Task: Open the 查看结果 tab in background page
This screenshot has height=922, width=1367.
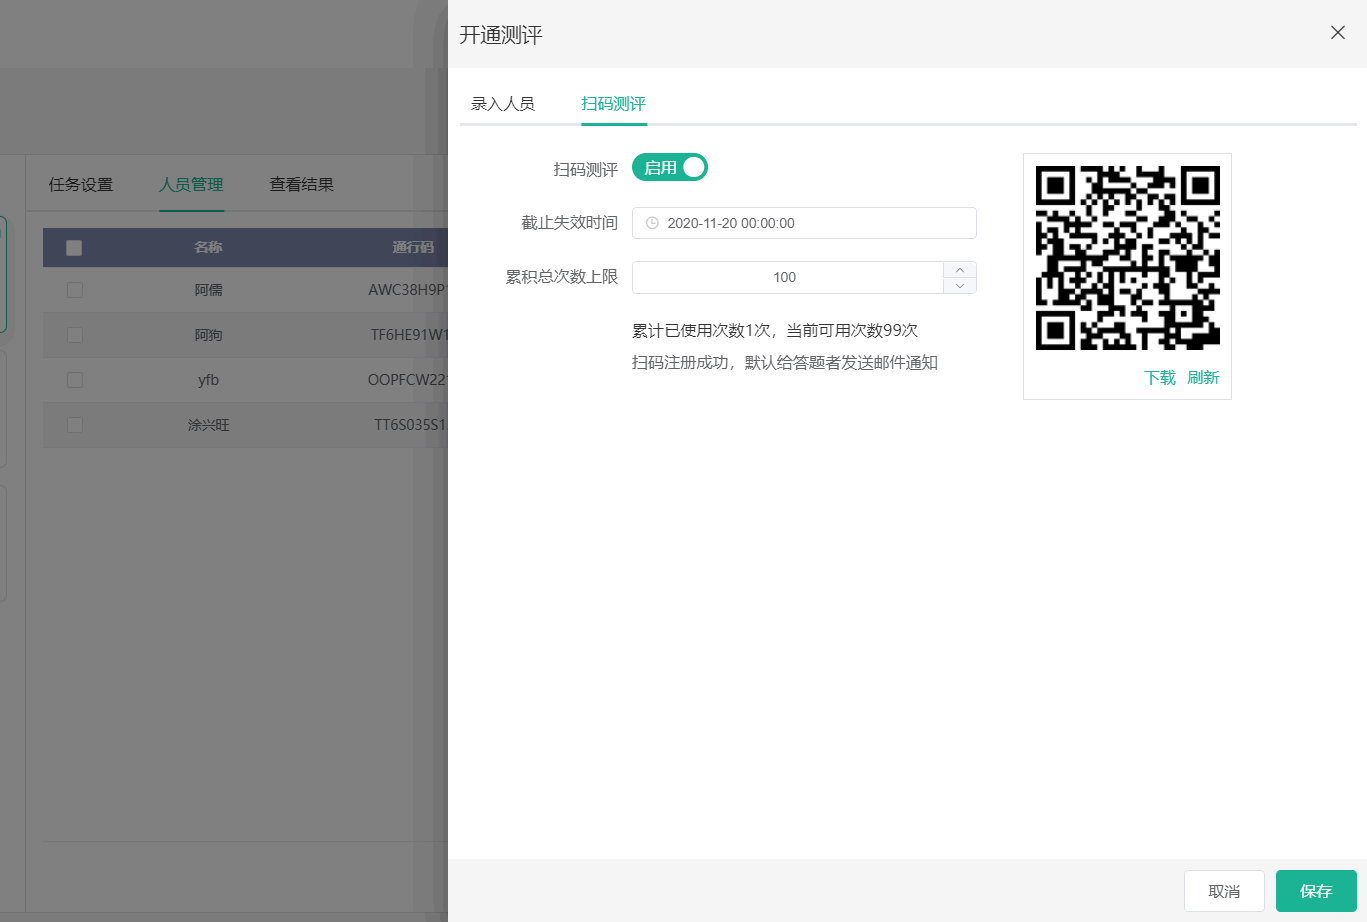Action: click(302, 184)
